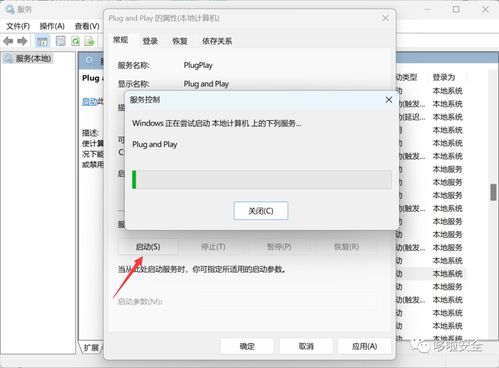Screen dimensions: 499x368
Task: Close the 服务控制 dialog with X
Action: (x=389, y=100)
